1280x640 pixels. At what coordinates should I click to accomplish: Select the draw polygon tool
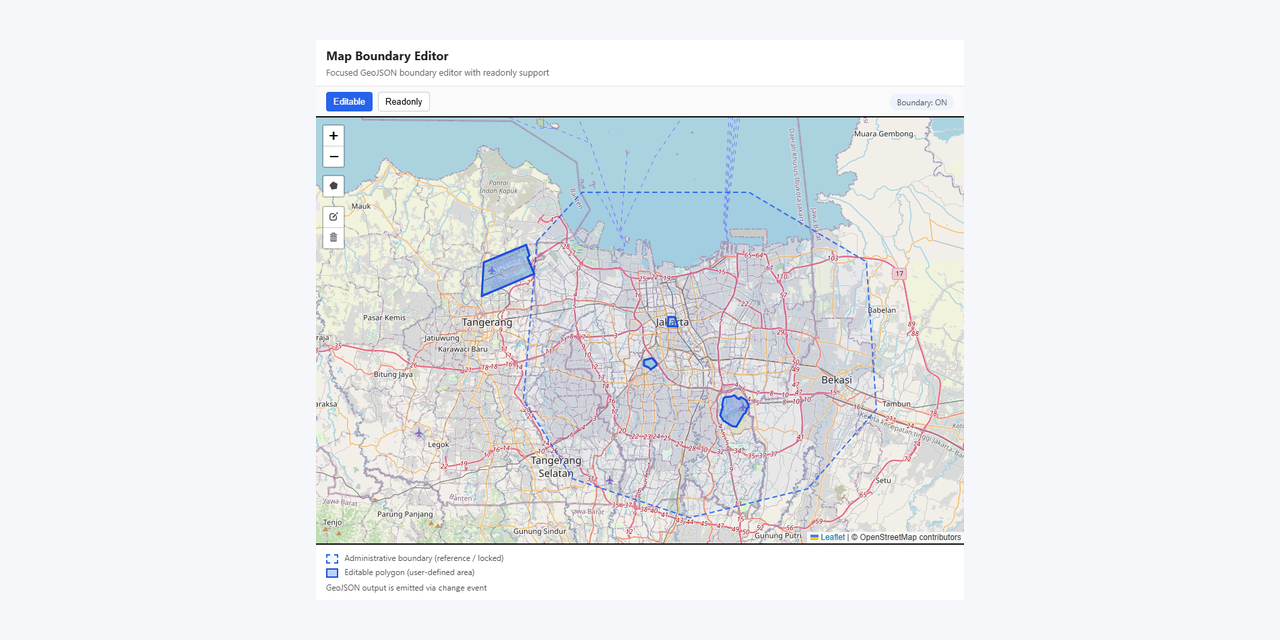point(333,186)
